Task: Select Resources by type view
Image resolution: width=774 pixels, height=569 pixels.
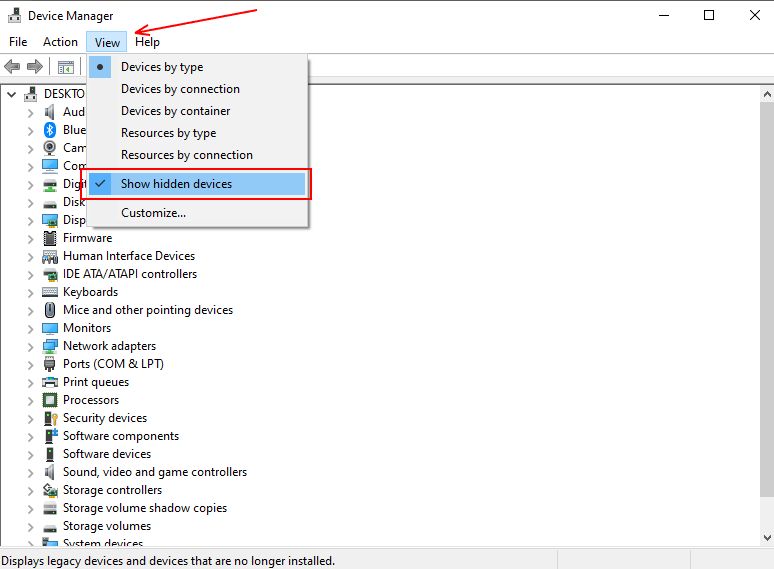Action: coord(198,133)
